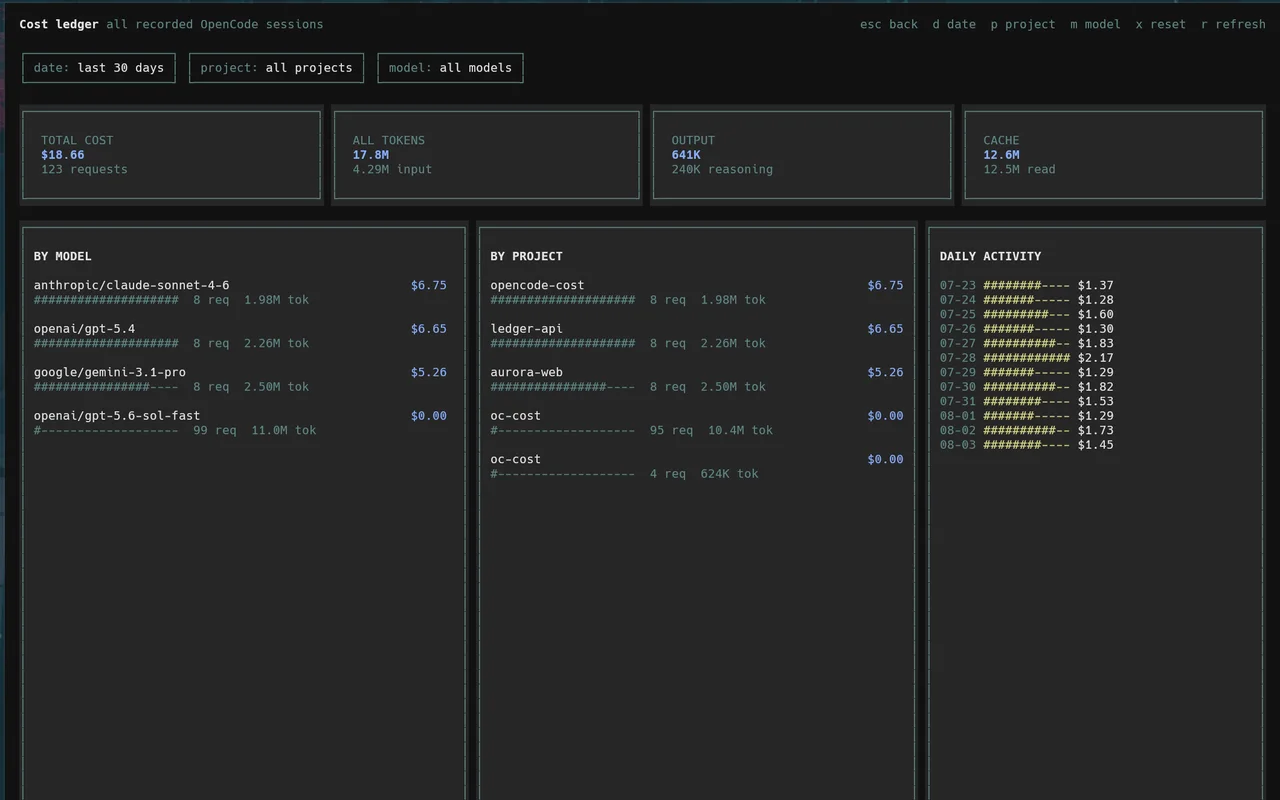Click the $1.73 value on 08-02
Image resolution: width=1280 pixels, height=800 pixels.
click(1095, 430)
